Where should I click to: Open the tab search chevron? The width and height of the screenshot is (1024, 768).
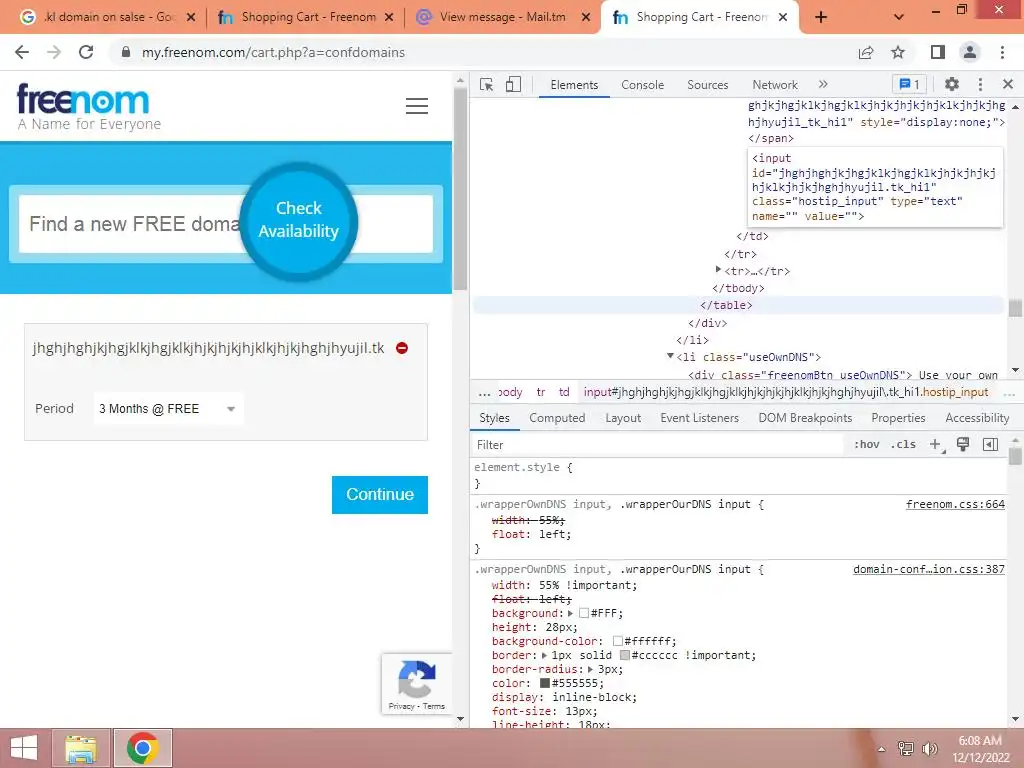click(x=899, y=18)
